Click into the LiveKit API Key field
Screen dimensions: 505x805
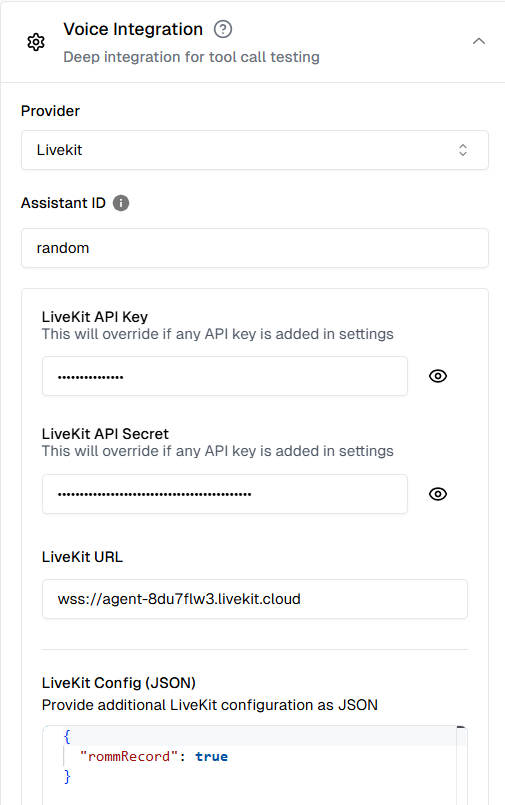(x=225, y=376)
